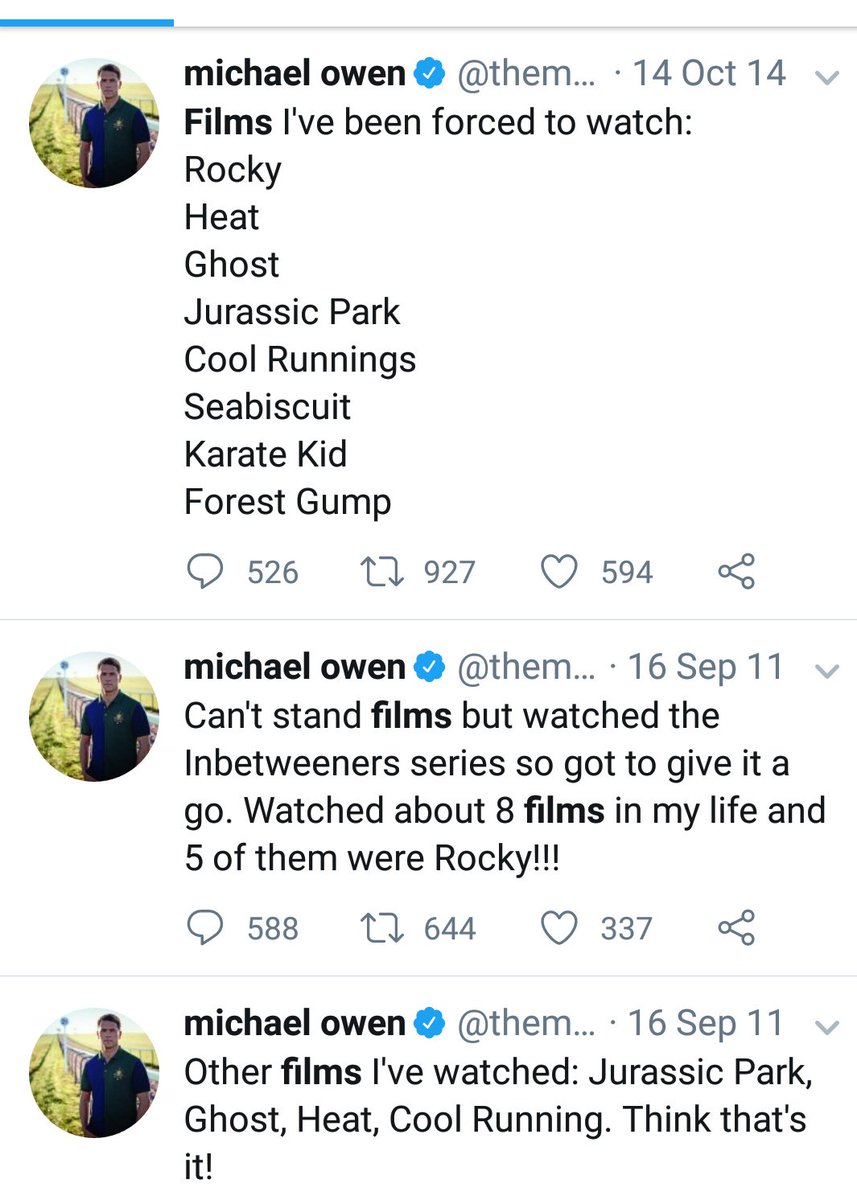Share the 14 Oct 14 tweet

(736, 572)
